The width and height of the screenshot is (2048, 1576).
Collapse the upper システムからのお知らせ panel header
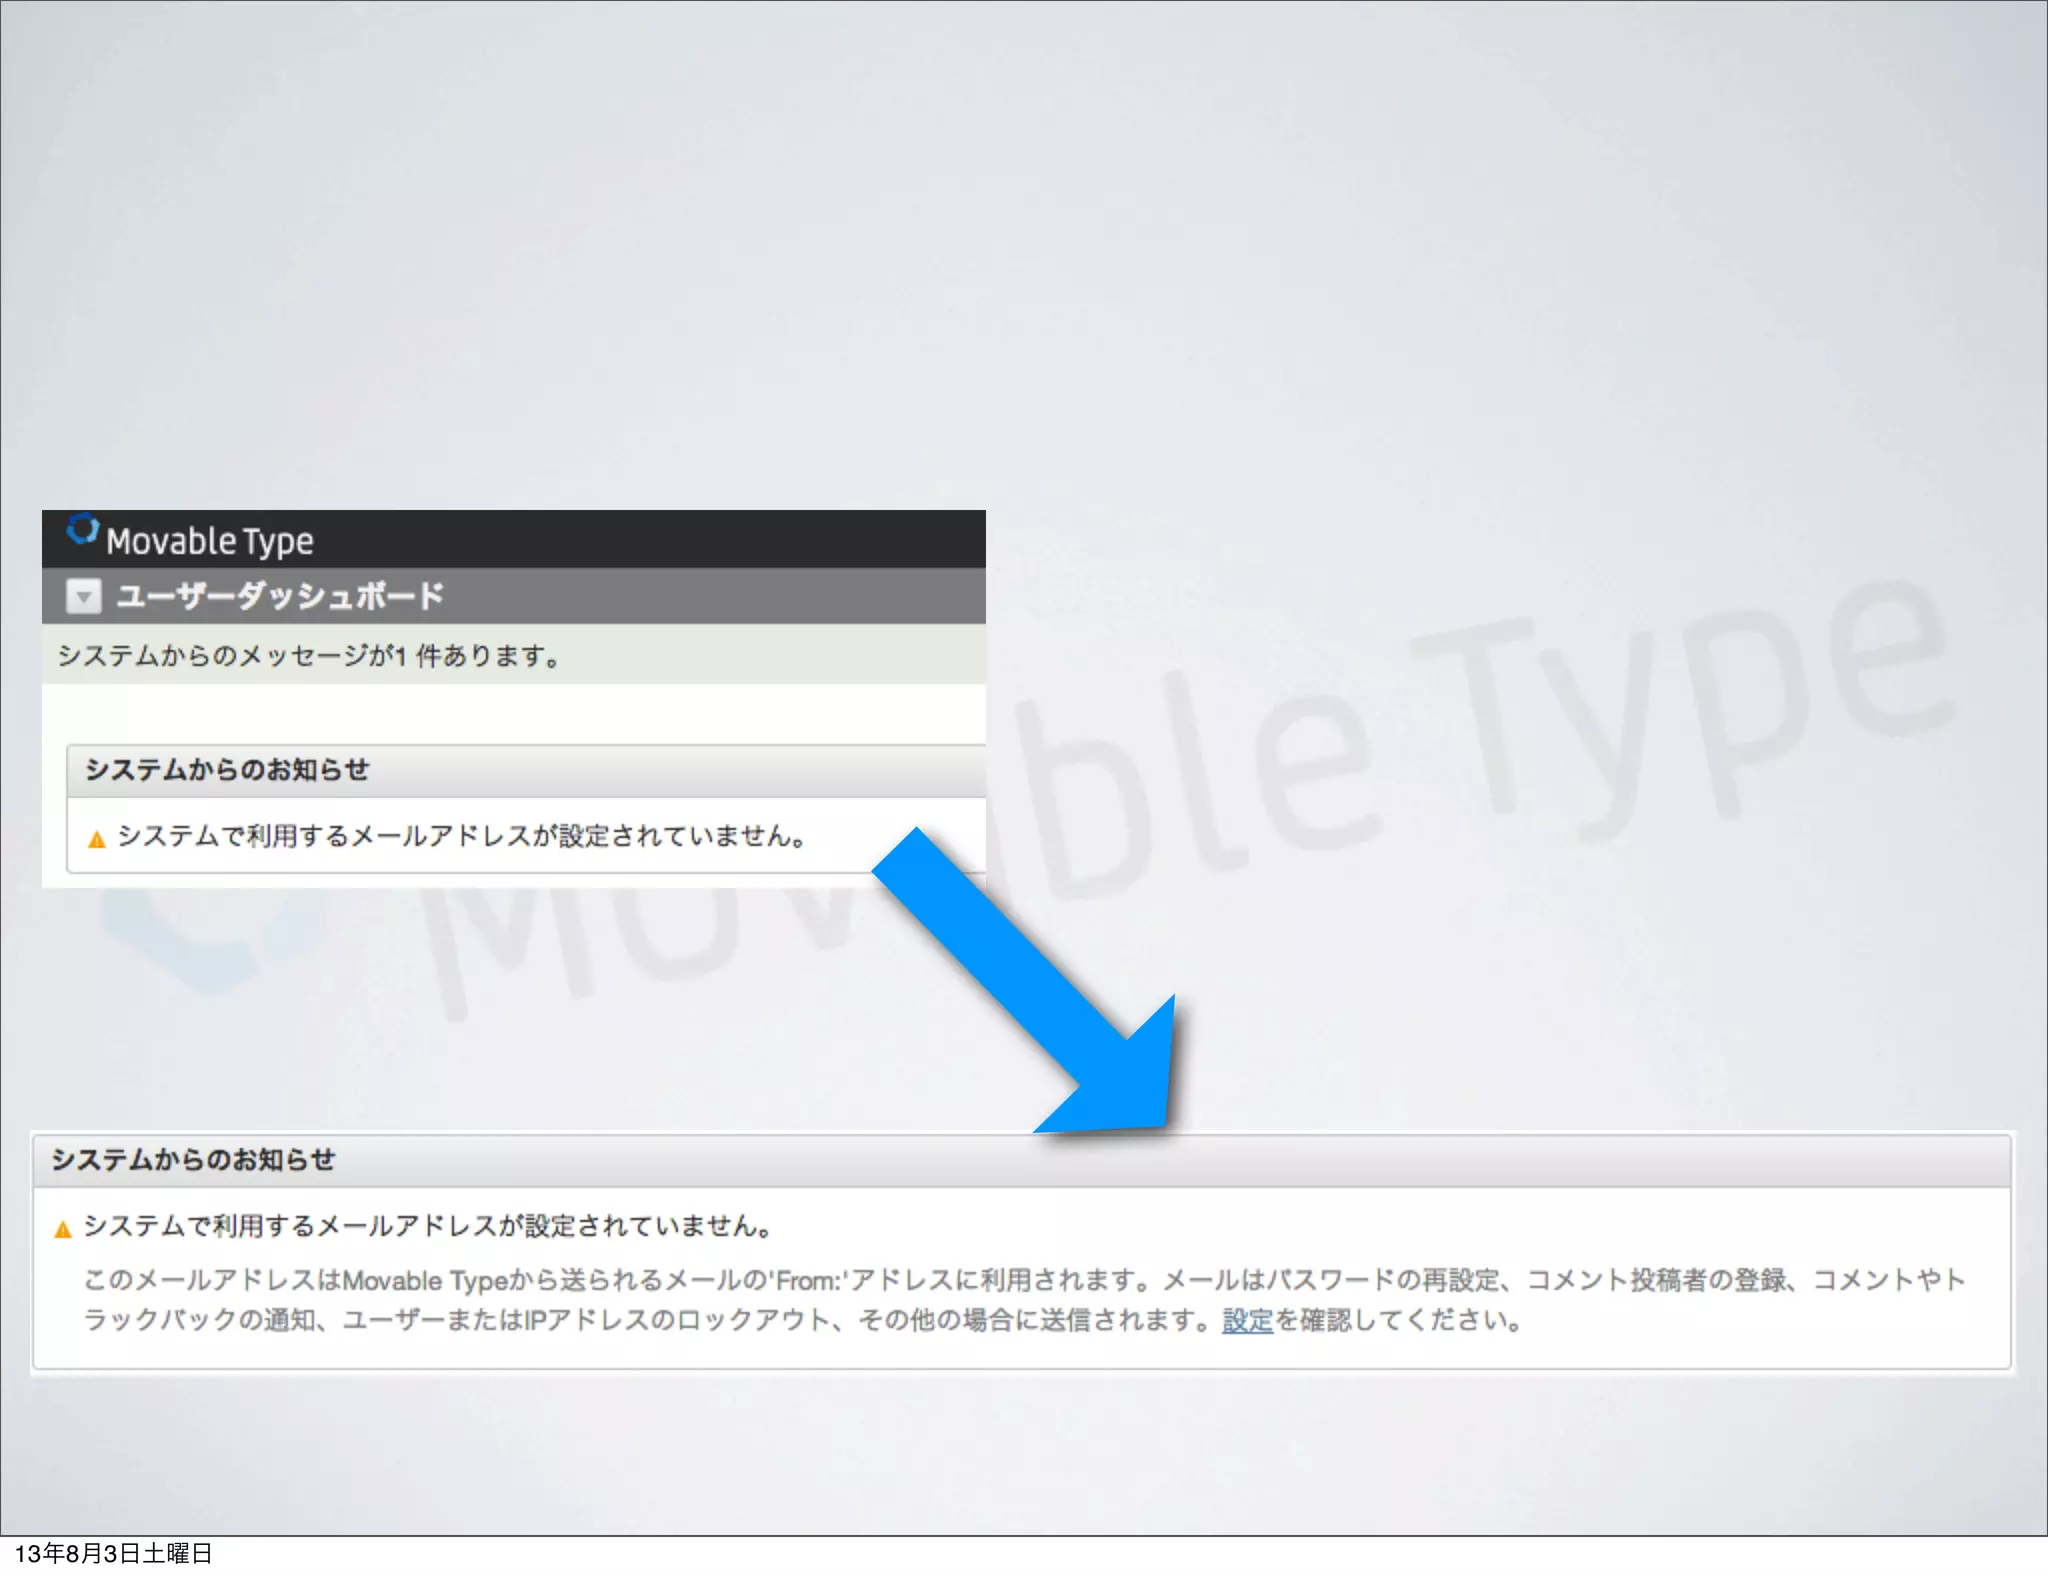tap(228, 770)
